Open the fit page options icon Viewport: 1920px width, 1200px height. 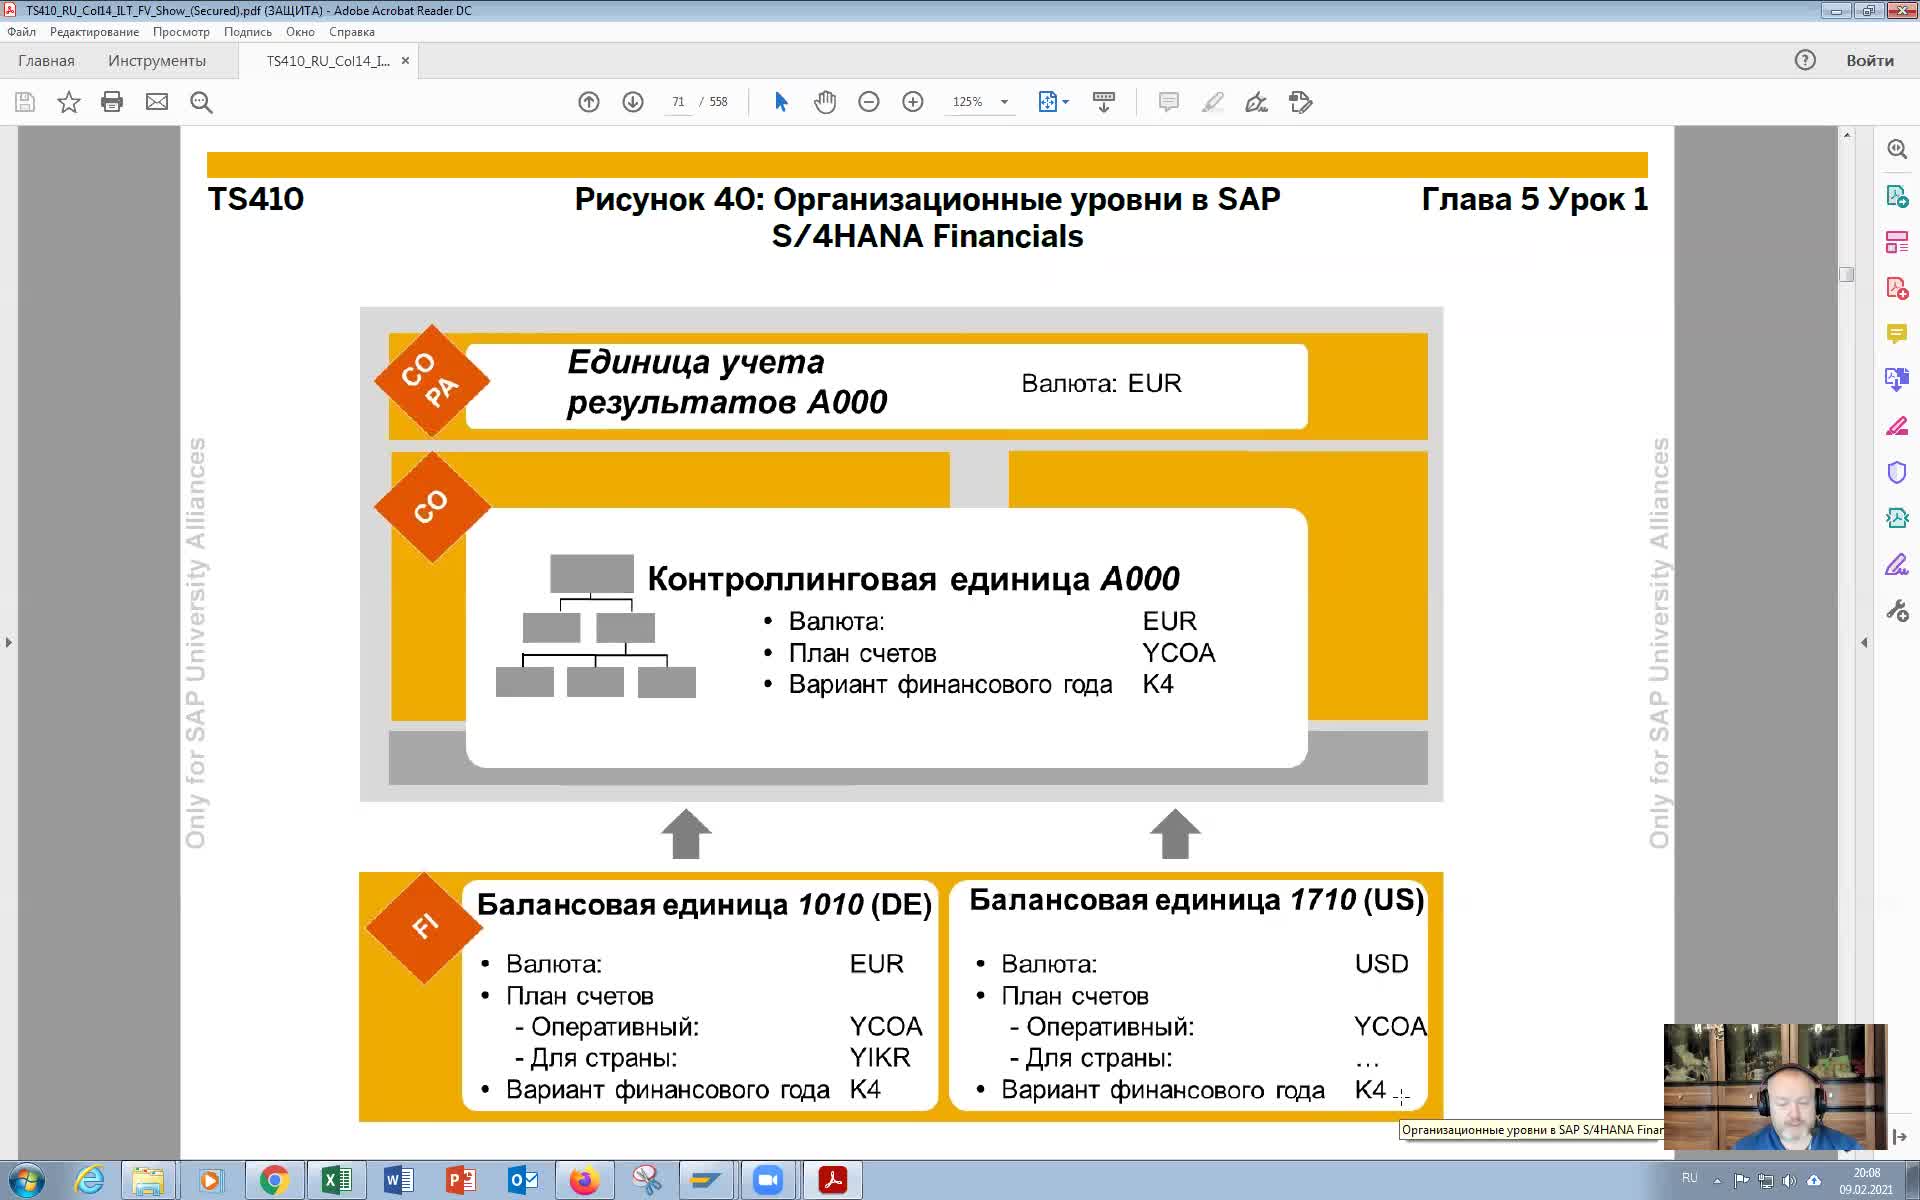coord(1047,102)
